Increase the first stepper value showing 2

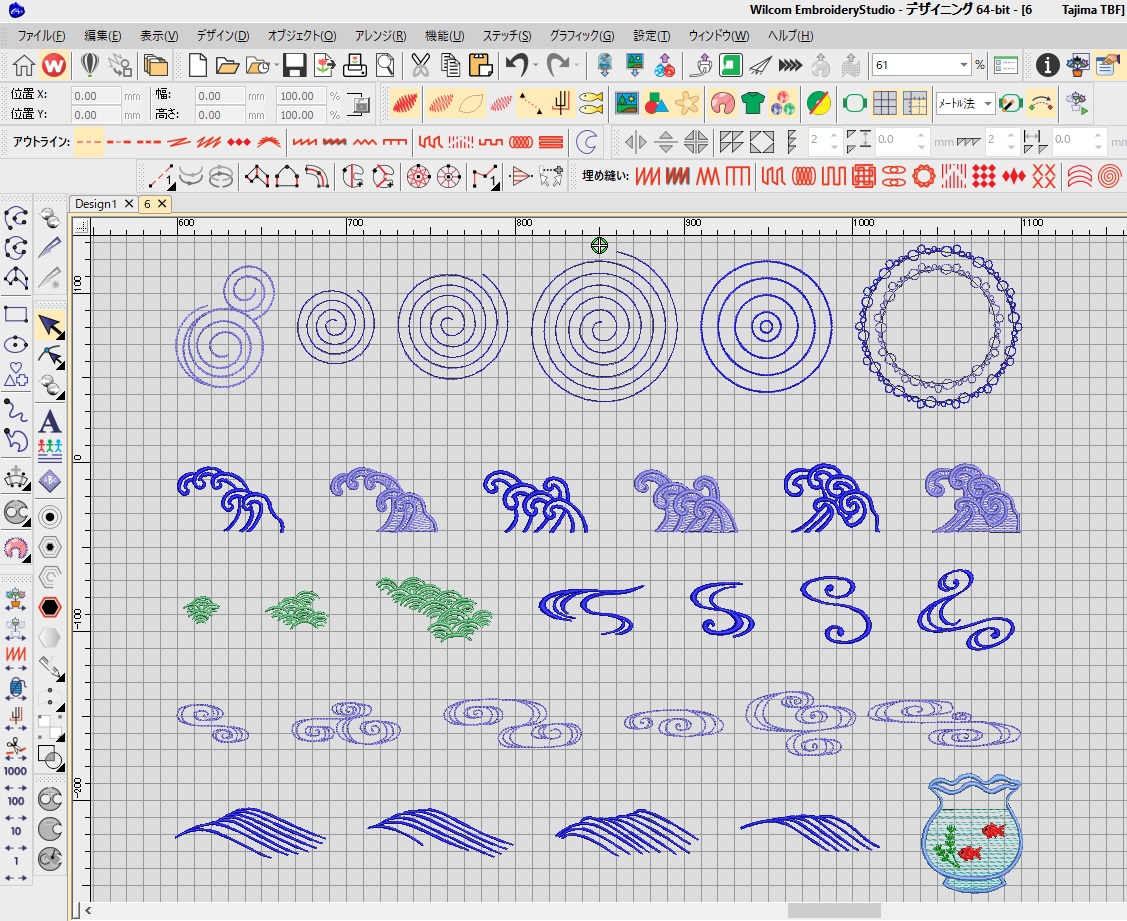click(834, 135)
